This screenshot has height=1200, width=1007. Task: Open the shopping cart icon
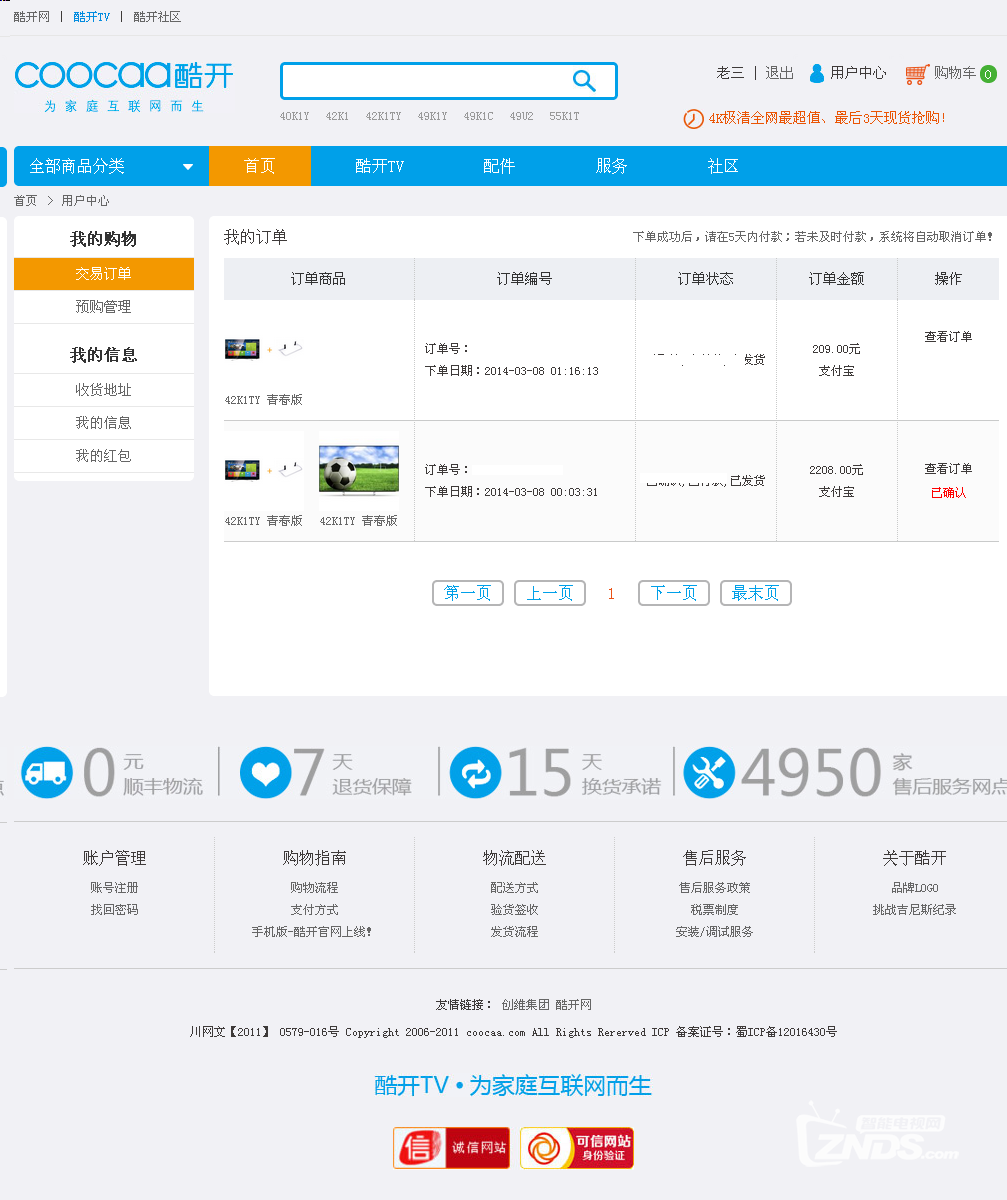click(916, 74)
